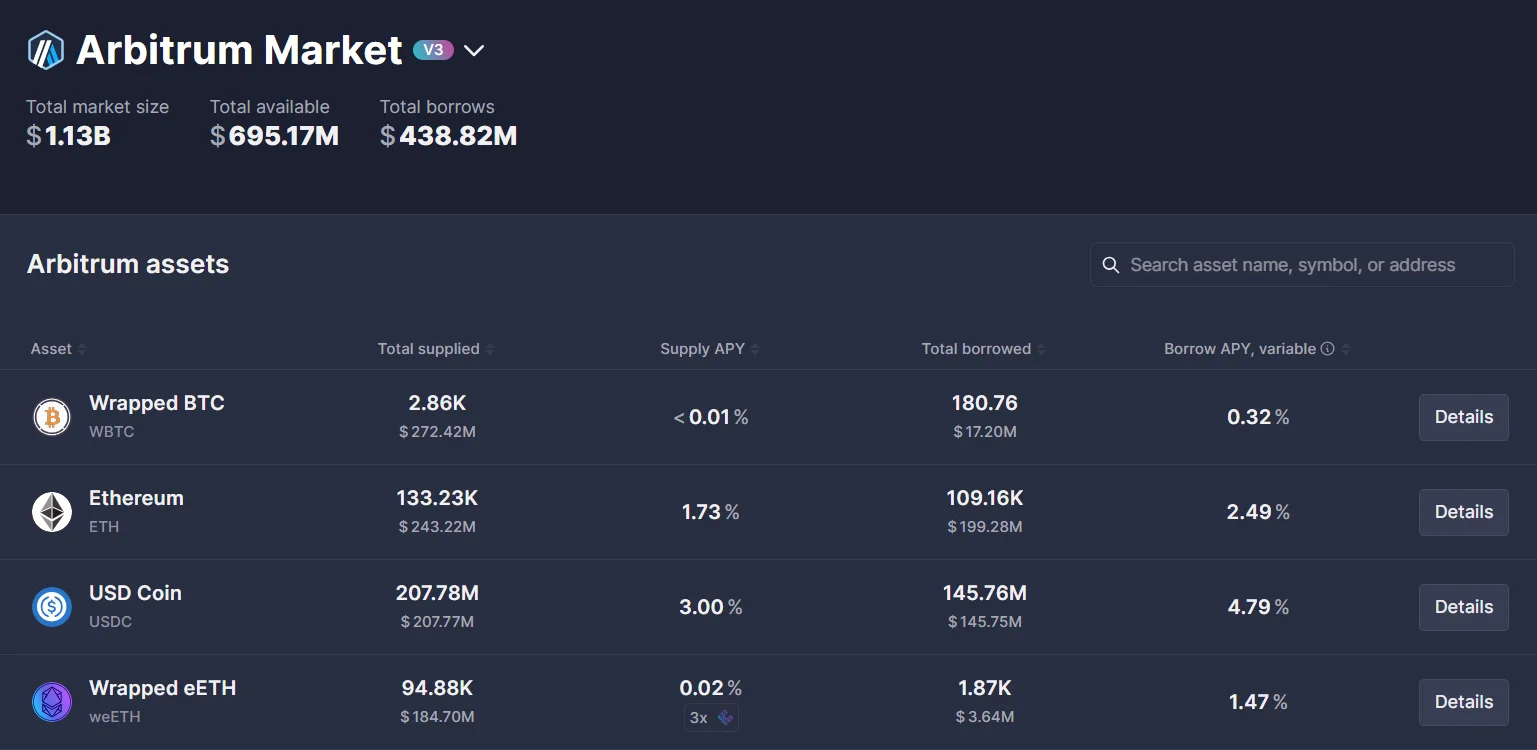Open the market selector chevron dropdown
This screenshot has height=750, width=1537.
click(474, 50)
